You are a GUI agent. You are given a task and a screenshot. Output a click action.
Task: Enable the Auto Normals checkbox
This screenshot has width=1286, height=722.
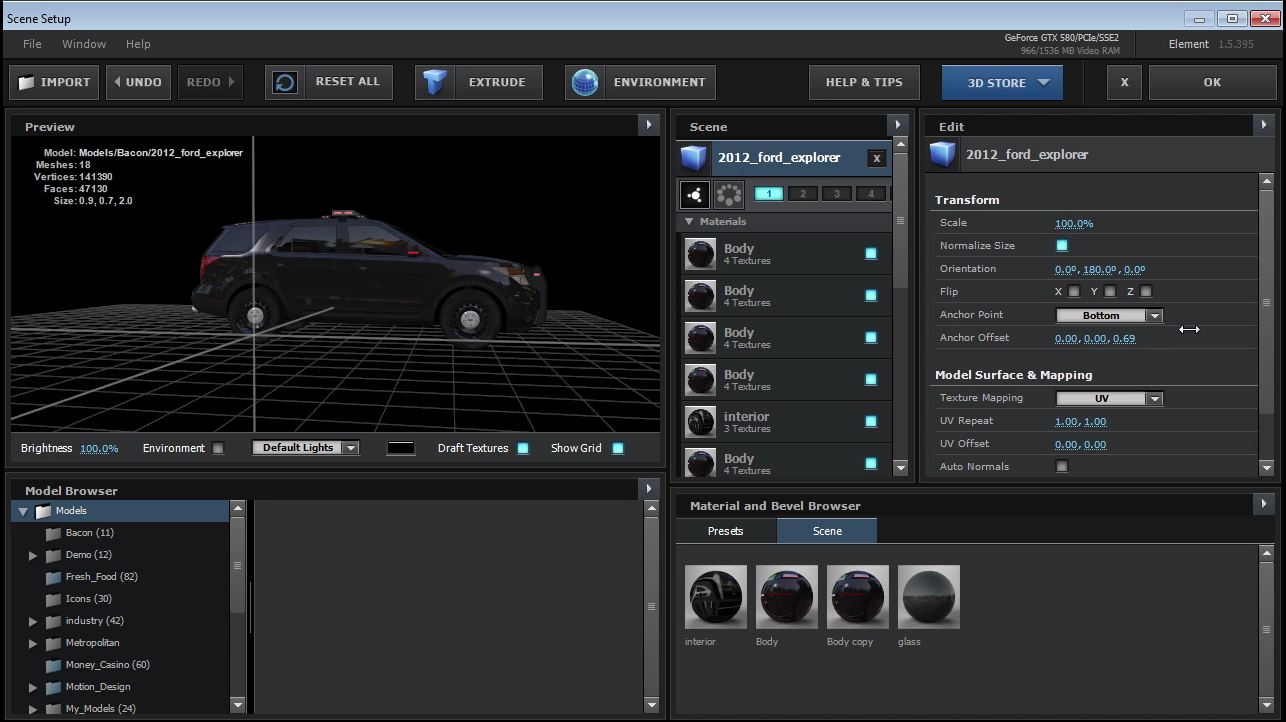[1061, 466]
